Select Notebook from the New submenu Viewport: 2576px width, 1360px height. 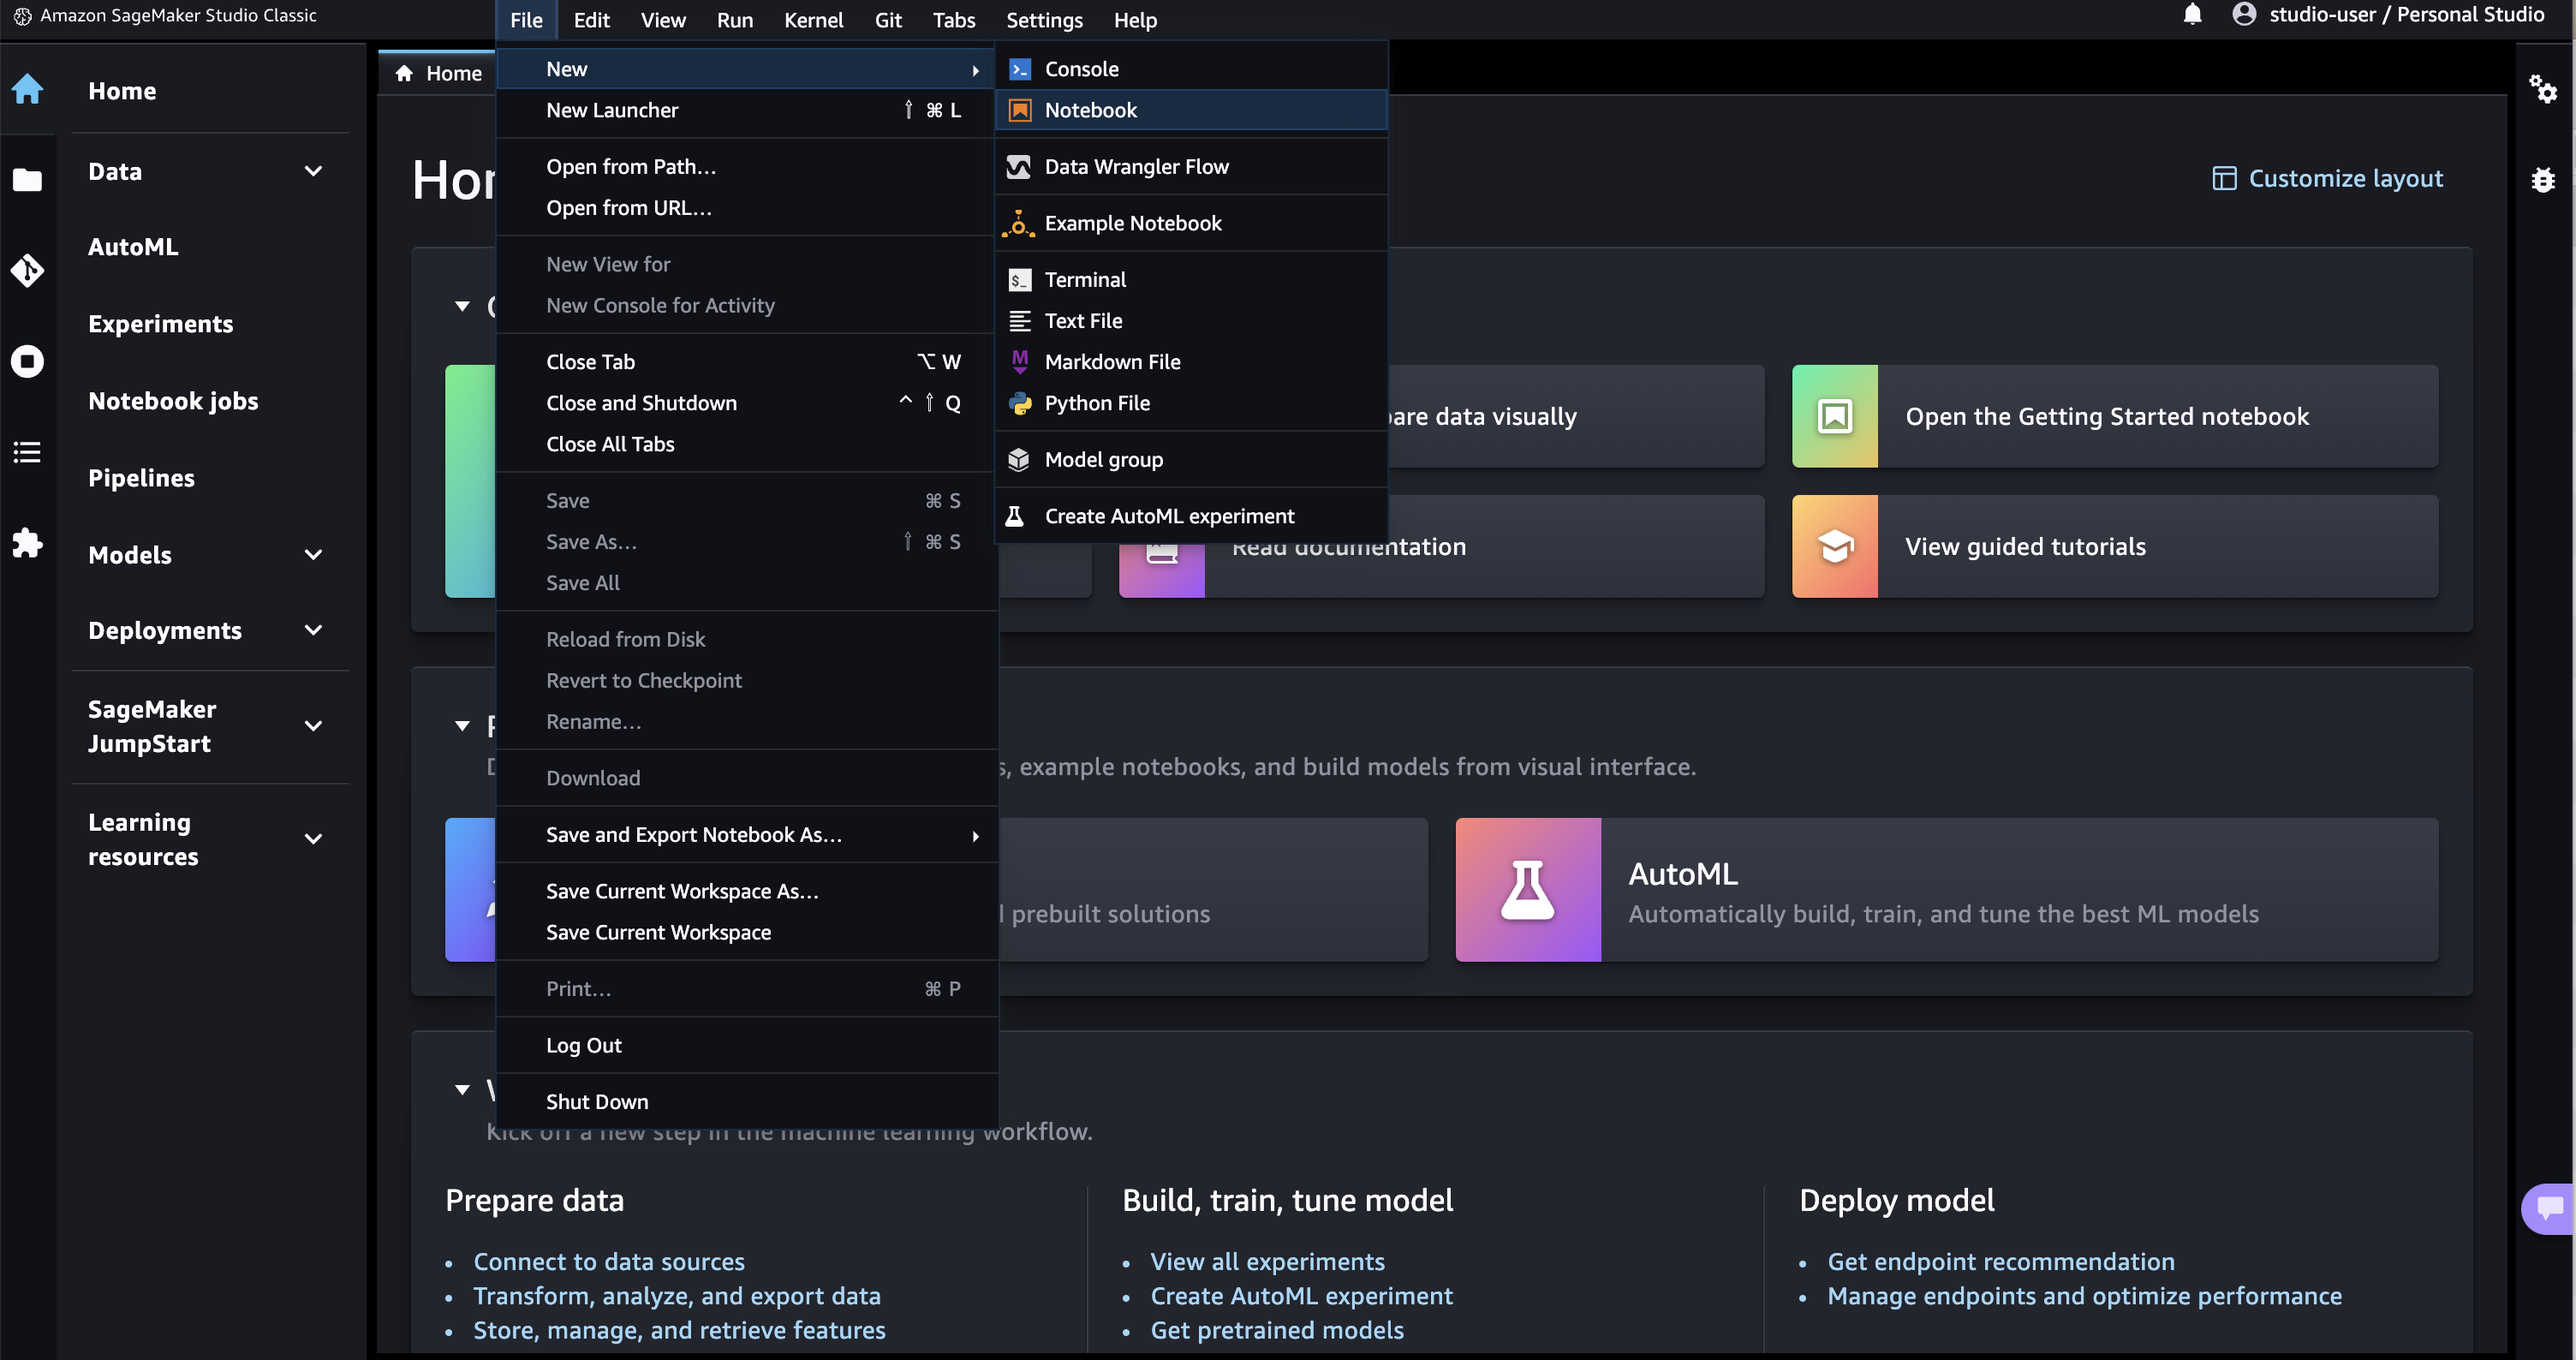point(1090,110)
